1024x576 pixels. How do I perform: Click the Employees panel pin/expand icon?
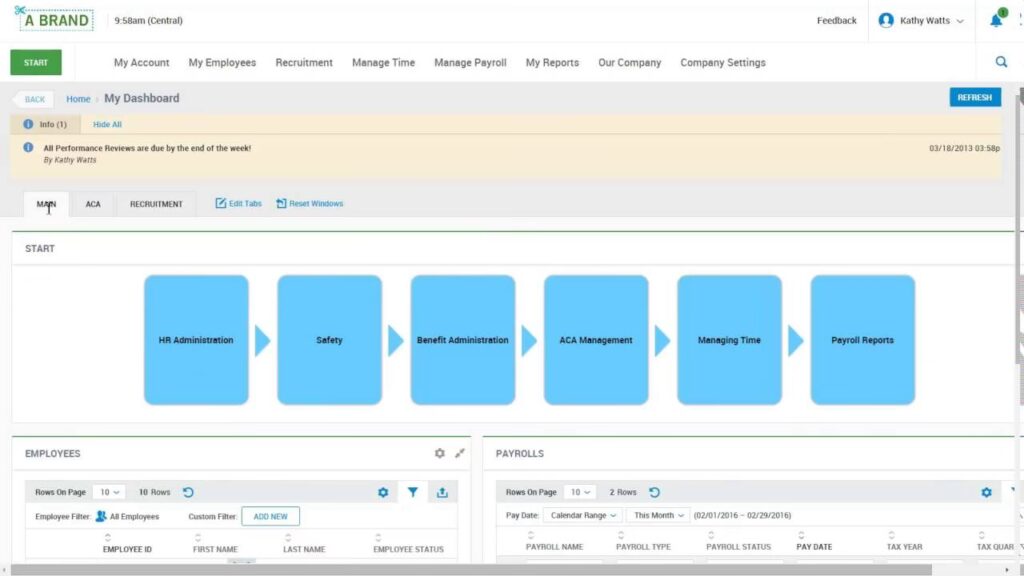(460, 453)
